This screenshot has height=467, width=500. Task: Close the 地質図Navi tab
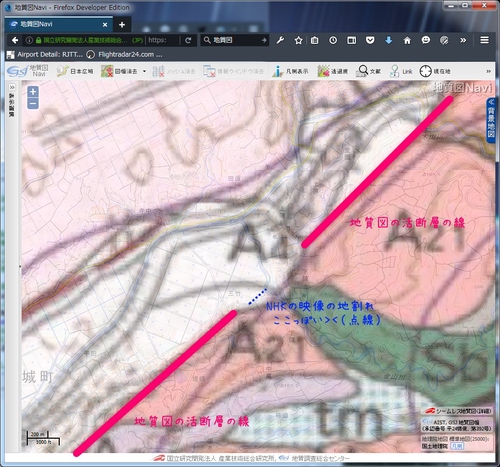pos(105,25)
